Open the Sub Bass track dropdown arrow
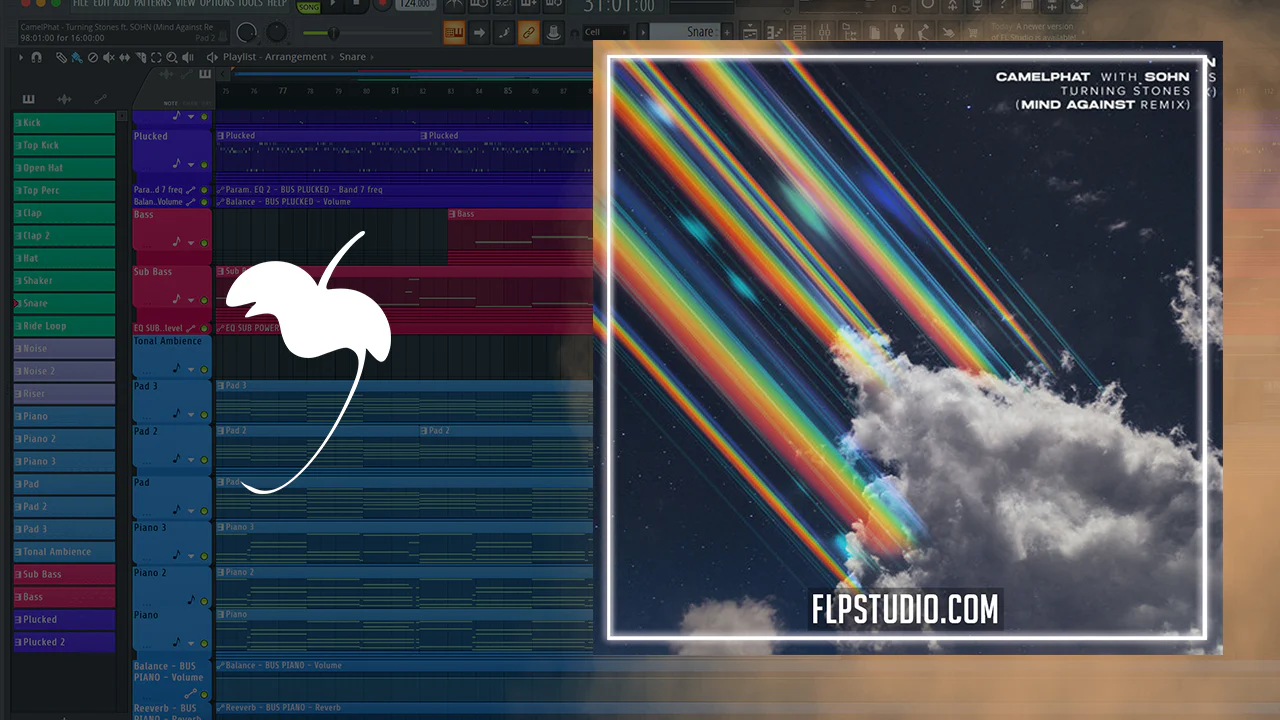This screenshot has width=1280, height=720. (x=191, y=300)
